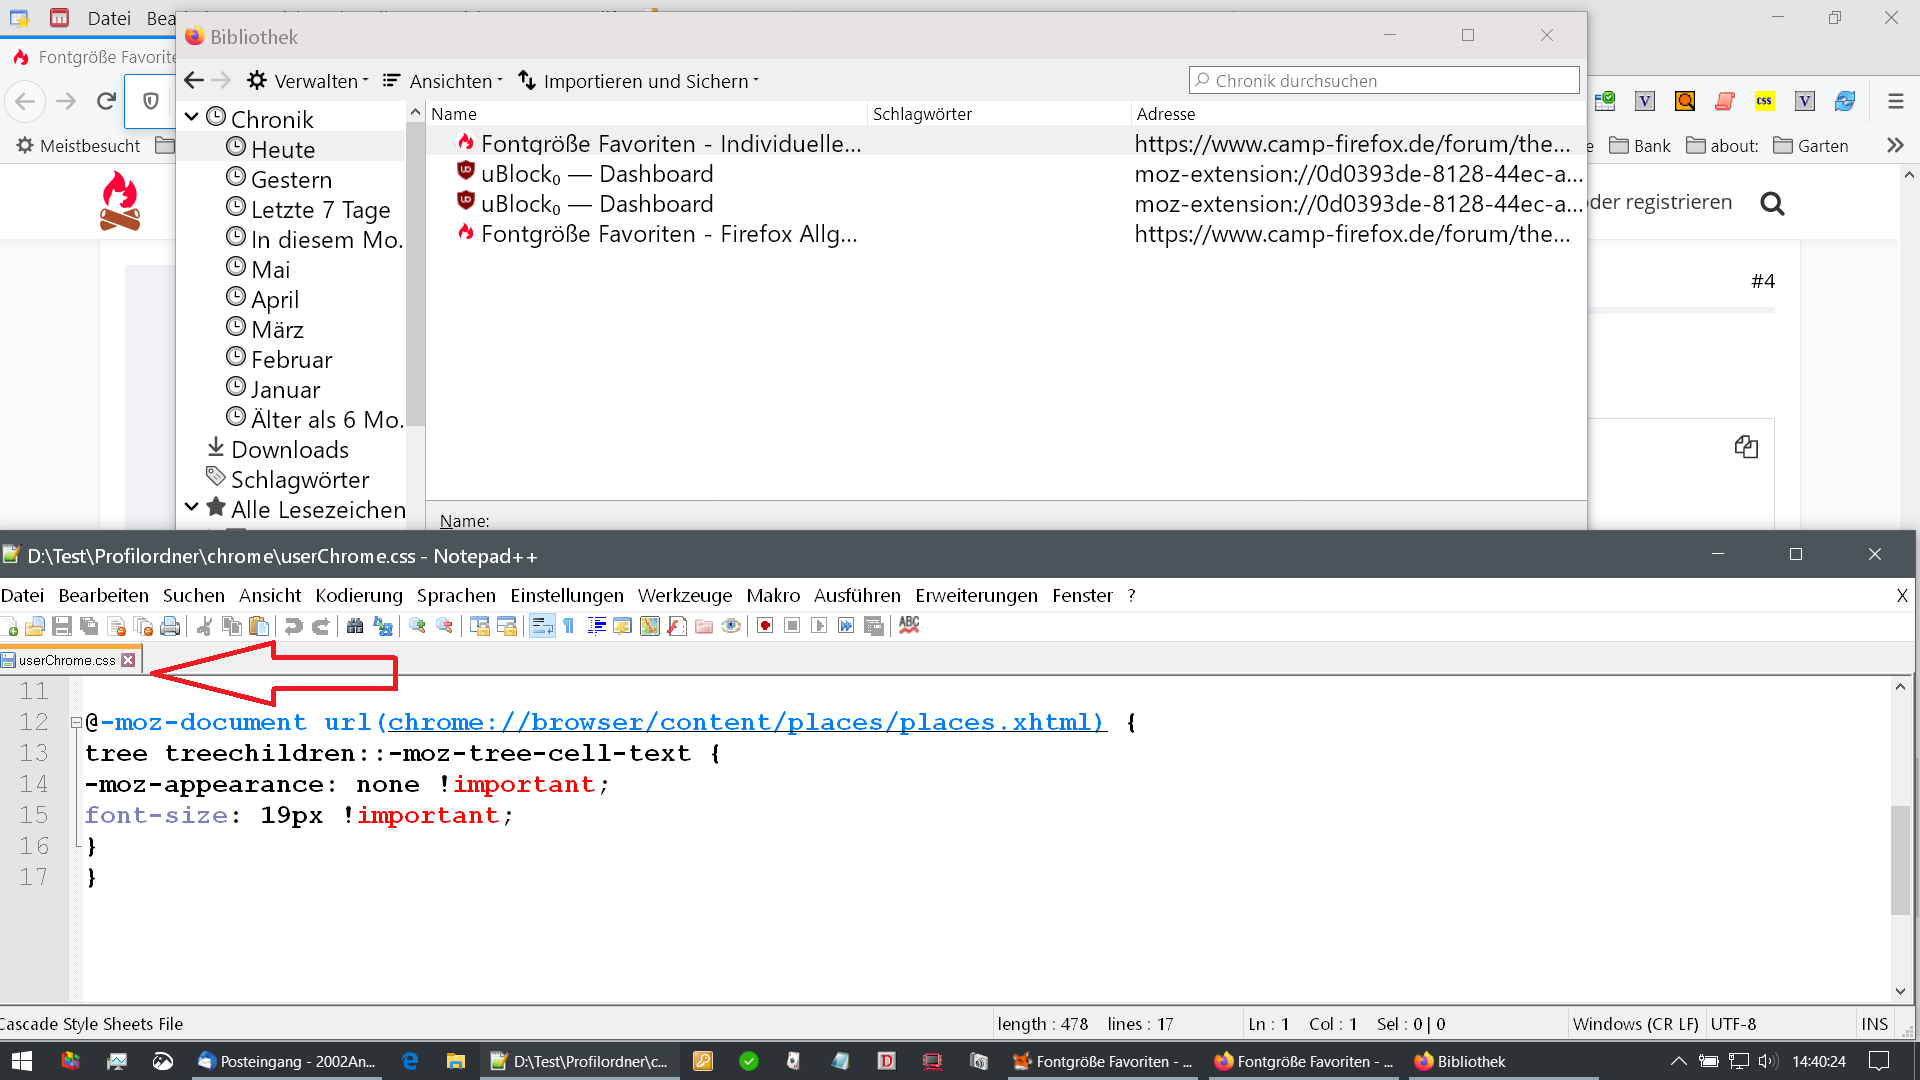Click the ABC spell check icon
The image size is (1920, 1080).
[909, 626]
